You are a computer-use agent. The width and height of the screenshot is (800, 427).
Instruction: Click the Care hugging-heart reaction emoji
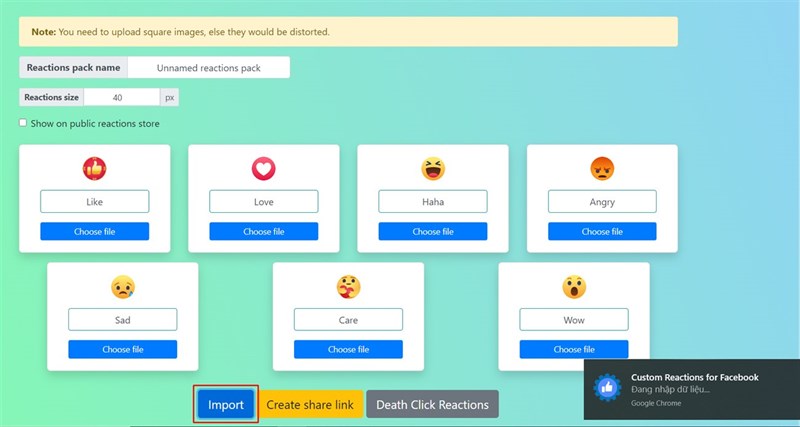coord(348,287)
